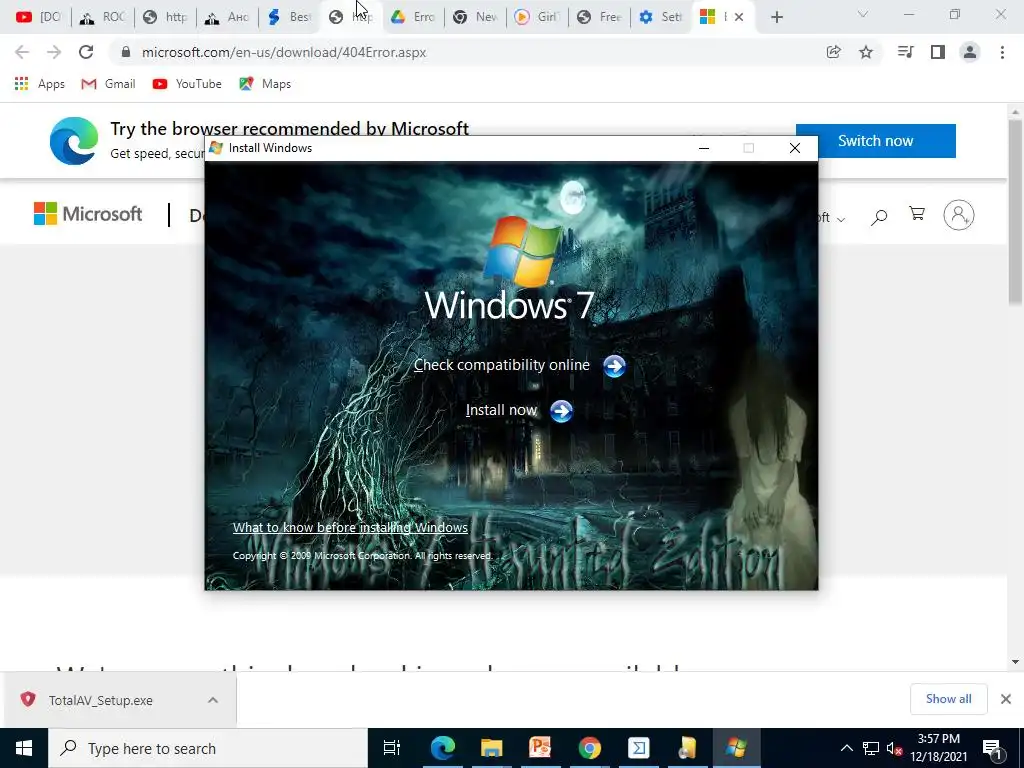Viewport: 1024px width, 768px height.
Task: Share this page using the share icon
Action: pyautogui.click(x=833, y=52)
